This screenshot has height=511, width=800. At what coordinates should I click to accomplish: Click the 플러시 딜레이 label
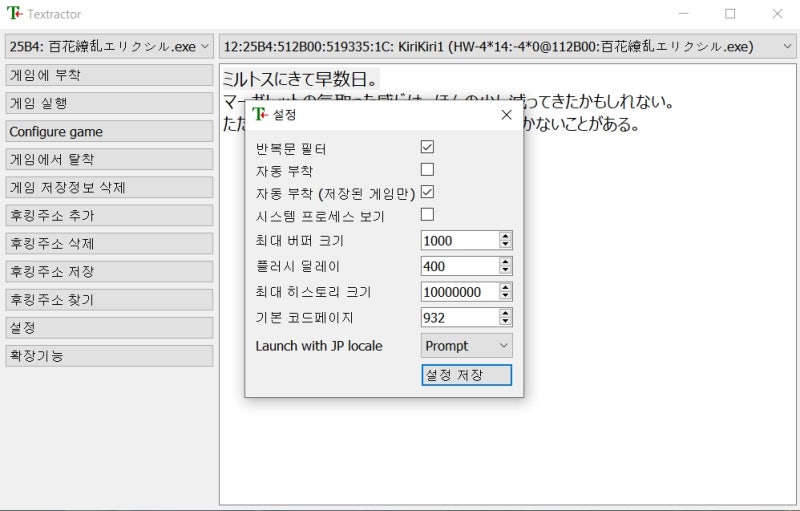297,266
